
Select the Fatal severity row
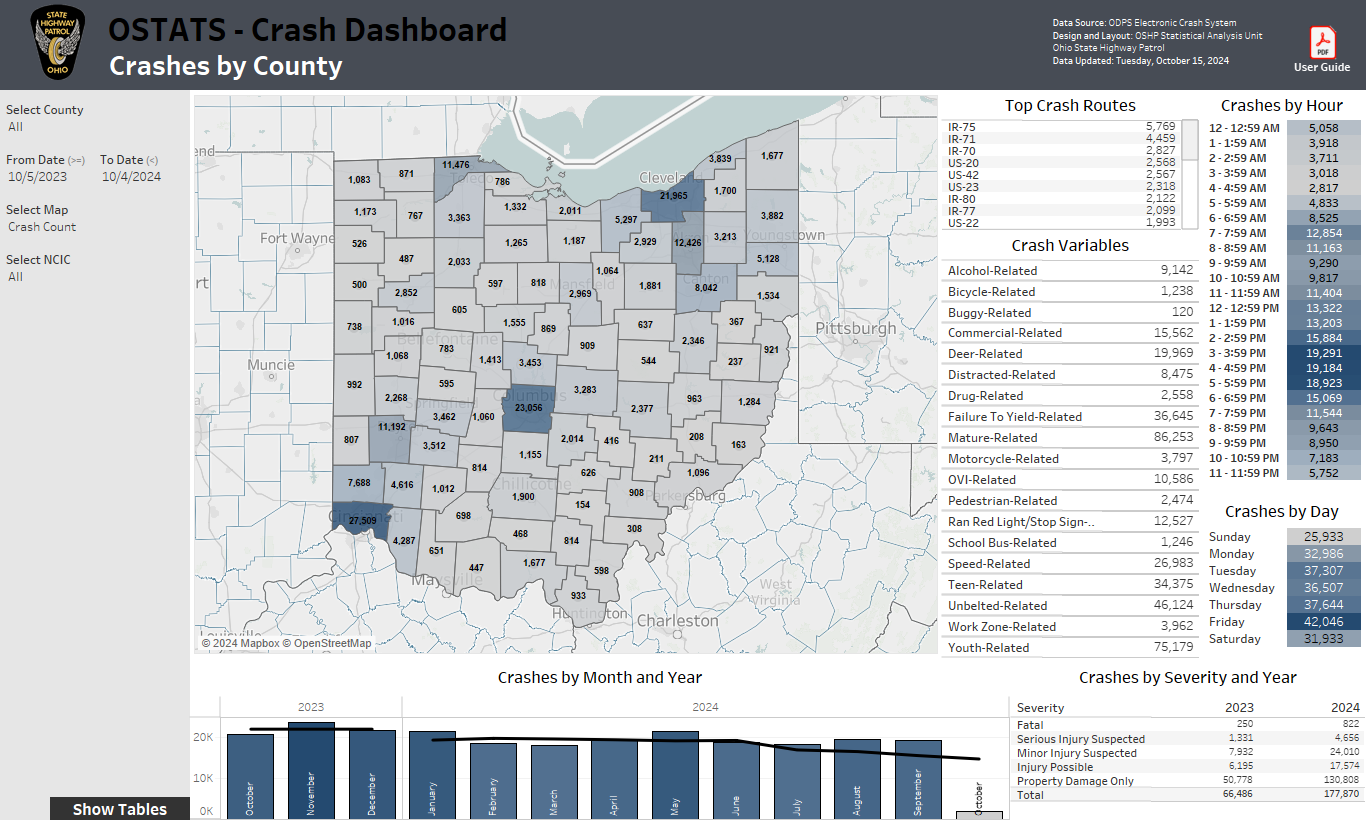tap(1187, 725)
